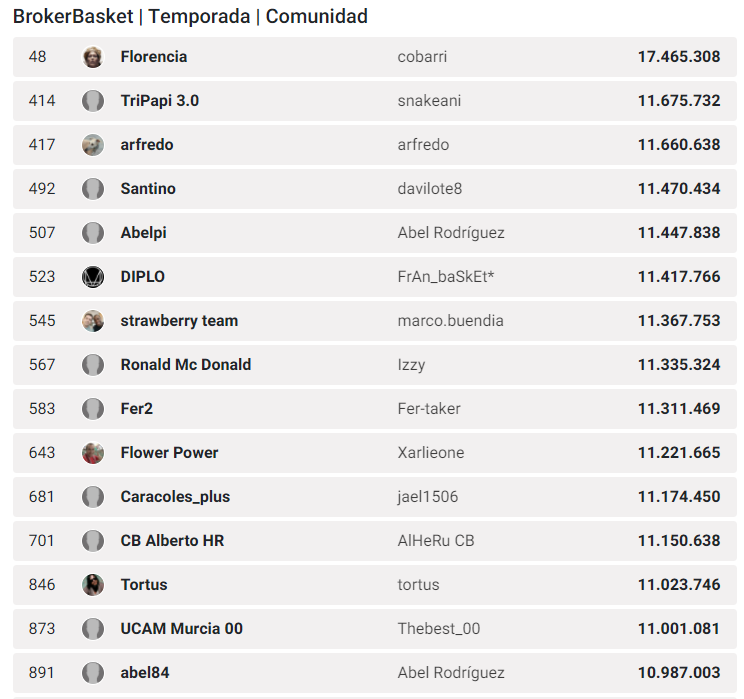Click the Comunidad heading segment
The width and height of the screenshot is (744, 699).
316,17
